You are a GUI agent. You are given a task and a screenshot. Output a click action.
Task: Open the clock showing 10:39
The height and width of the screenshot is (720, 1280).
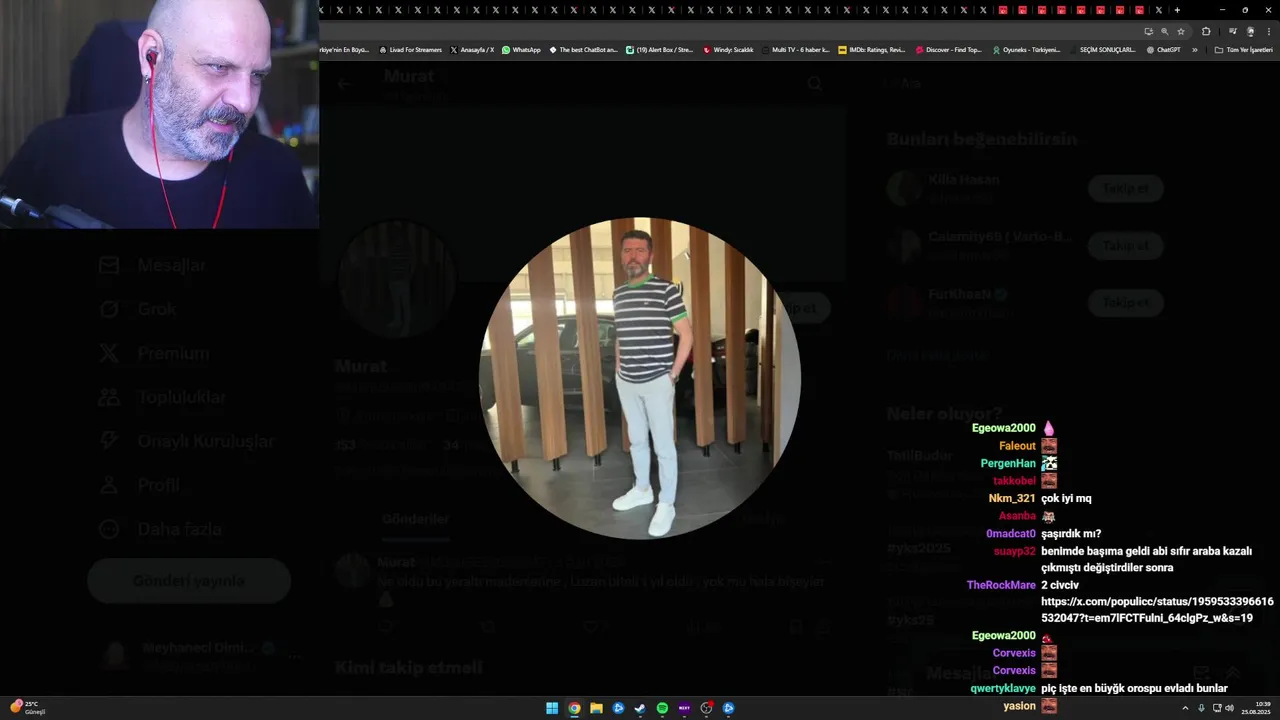[x=1256, y=708]
